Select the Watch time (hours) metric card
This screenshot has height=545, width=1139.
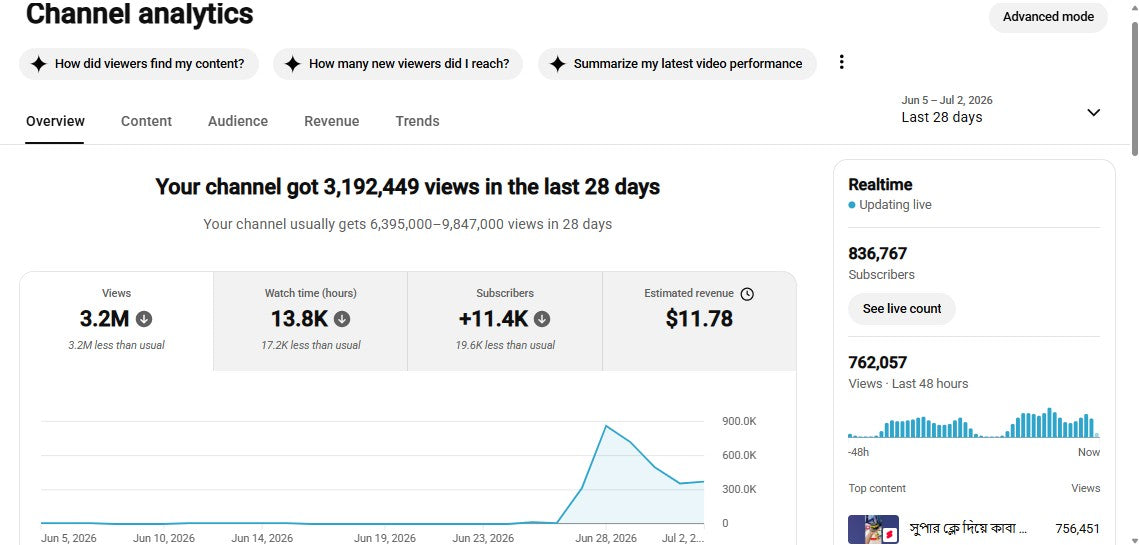310,321
